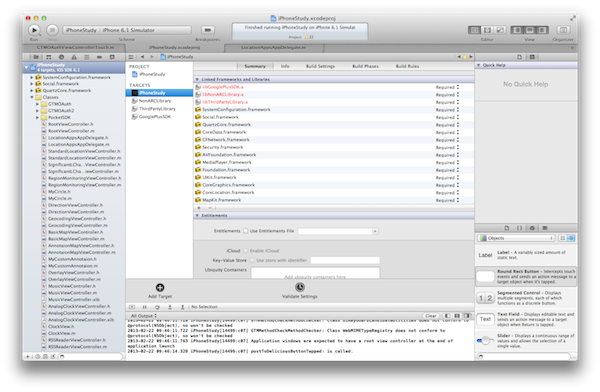The width and height of the screenshot is (600, 392).
Task: Show only console pane in debug area
Action: point(467,316)
